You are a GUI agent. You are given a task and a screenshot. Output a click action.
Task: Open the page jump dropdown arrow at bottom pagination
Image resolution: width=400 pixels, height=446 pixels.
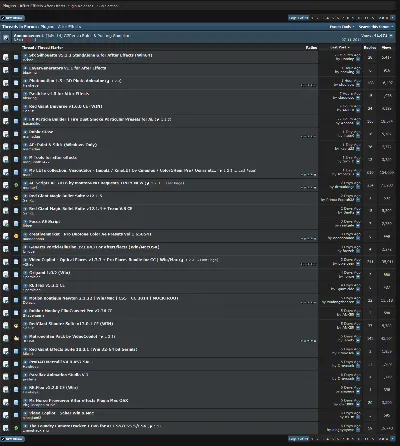pyautogui.click(x=393, y=439)
